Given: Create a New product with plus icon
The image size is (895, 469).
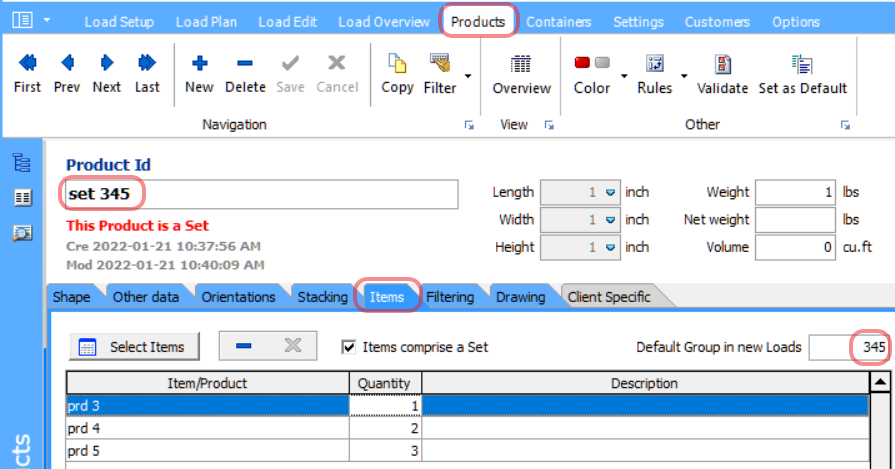Looking at the screenshot, I should pos(199,73).
